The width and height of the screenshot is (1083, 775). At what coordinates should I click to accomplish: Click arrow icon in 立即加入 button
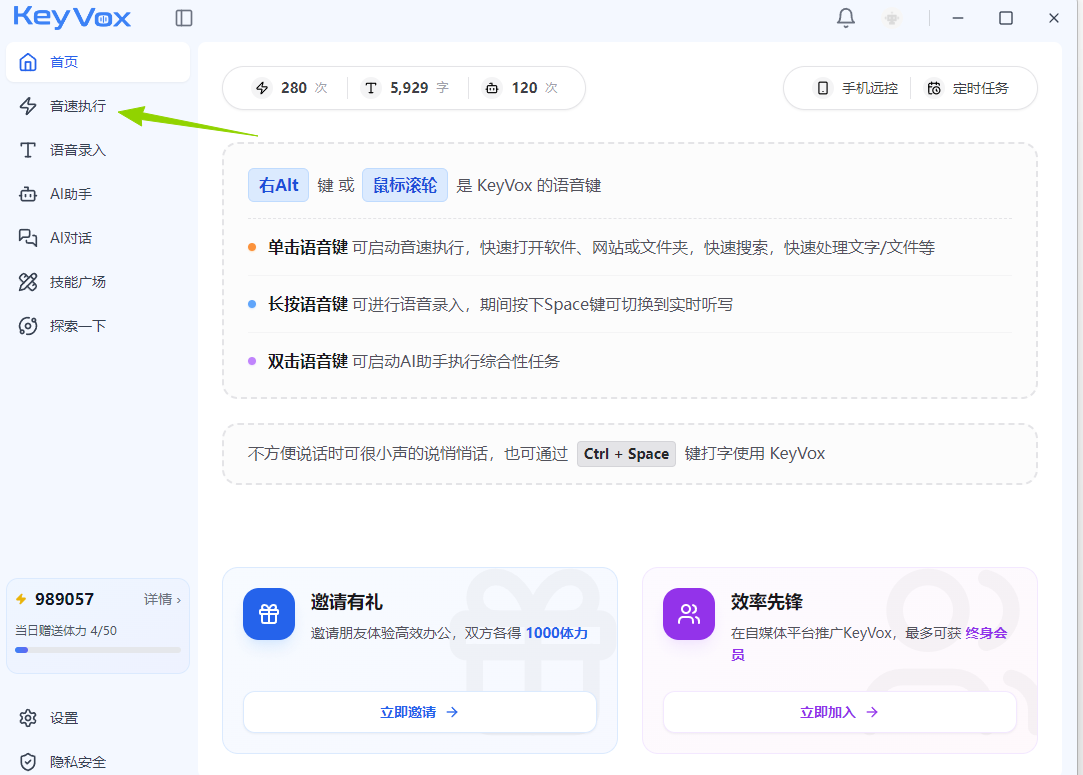(x=872, y=712)
